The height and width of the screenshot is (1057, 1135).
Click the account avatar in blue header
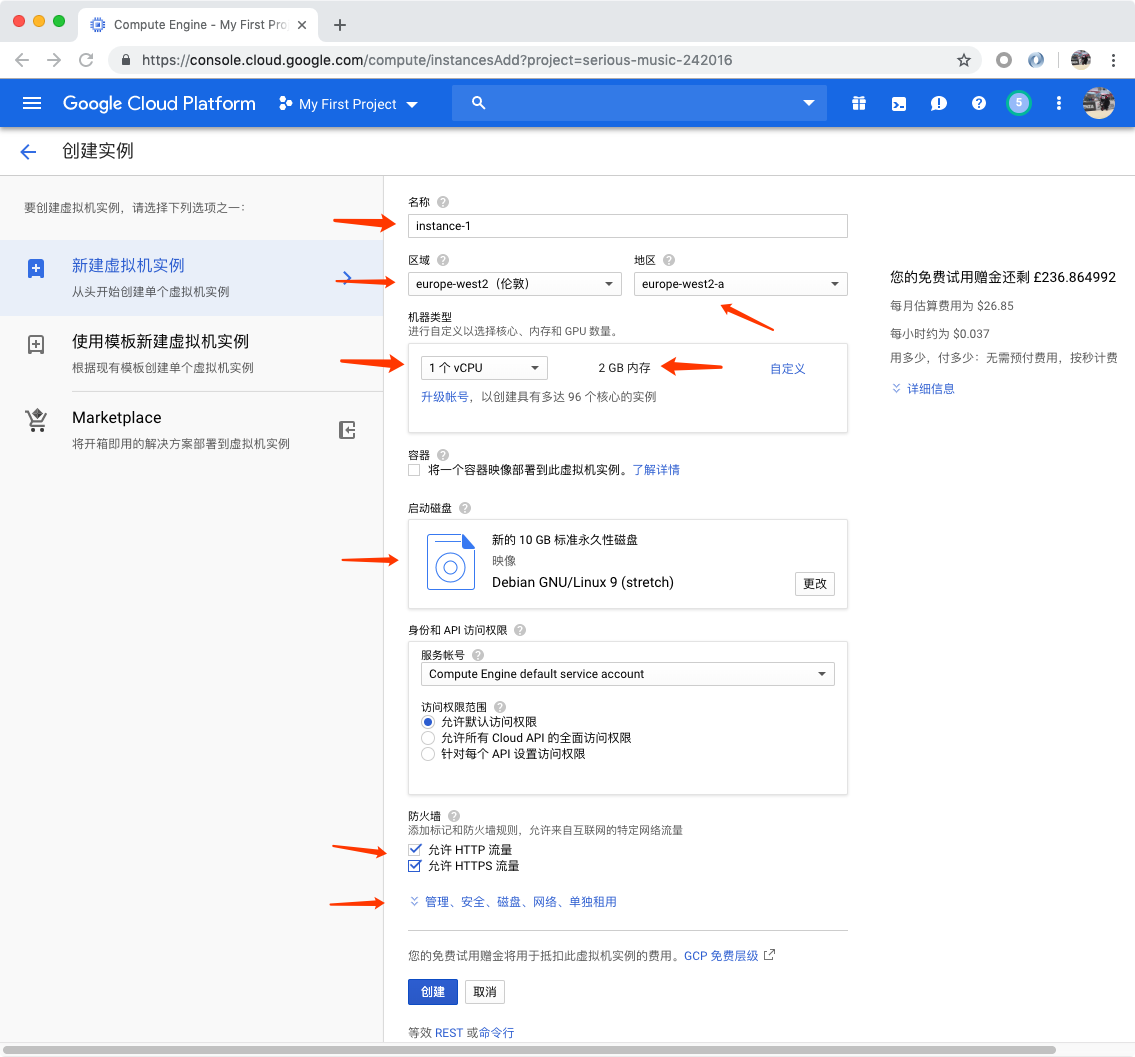click(1098, 103)
